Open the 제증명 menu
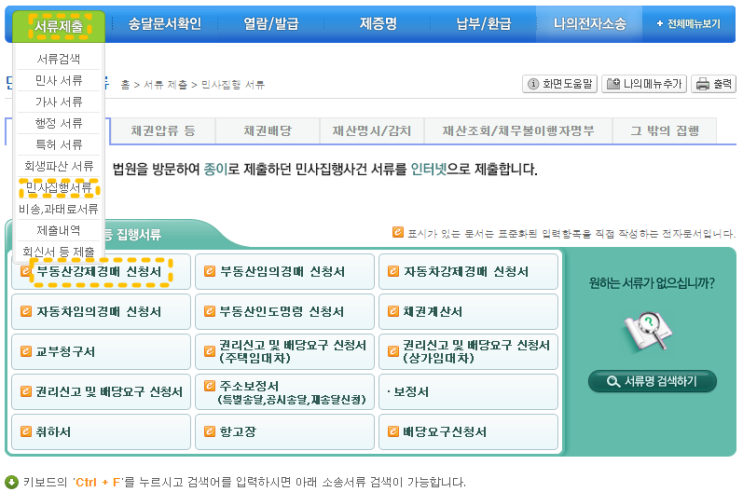 coord(378,24)
